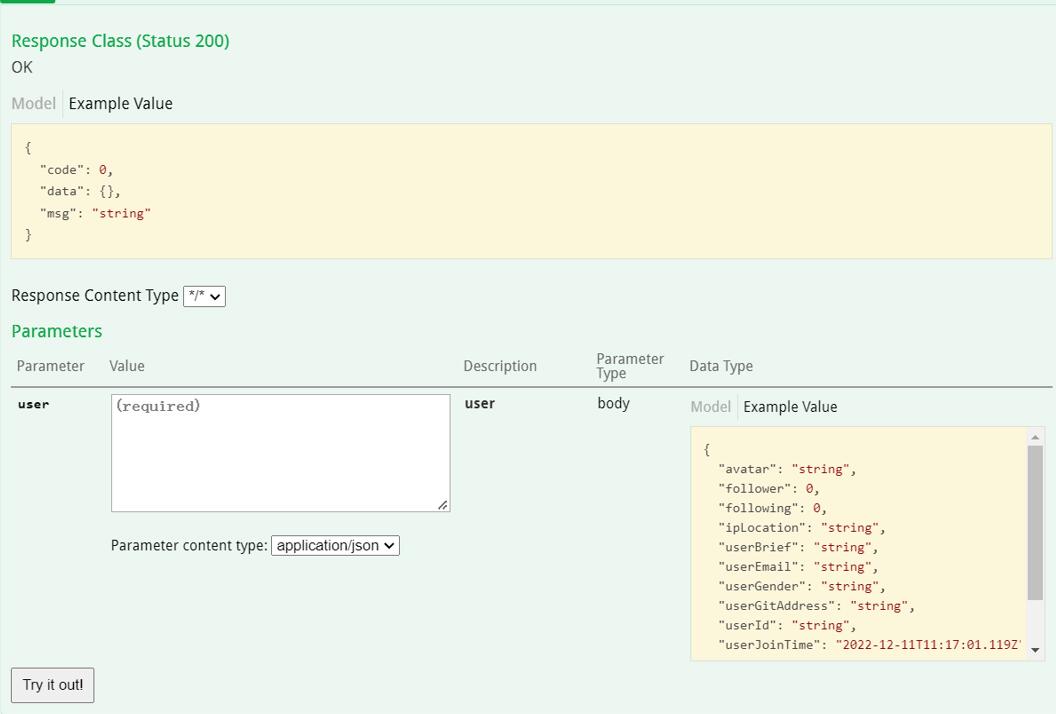This screenshot has width=1056, height=714.
Task: Click the example JSON scrollbar up arrow
Action: 1035,437
